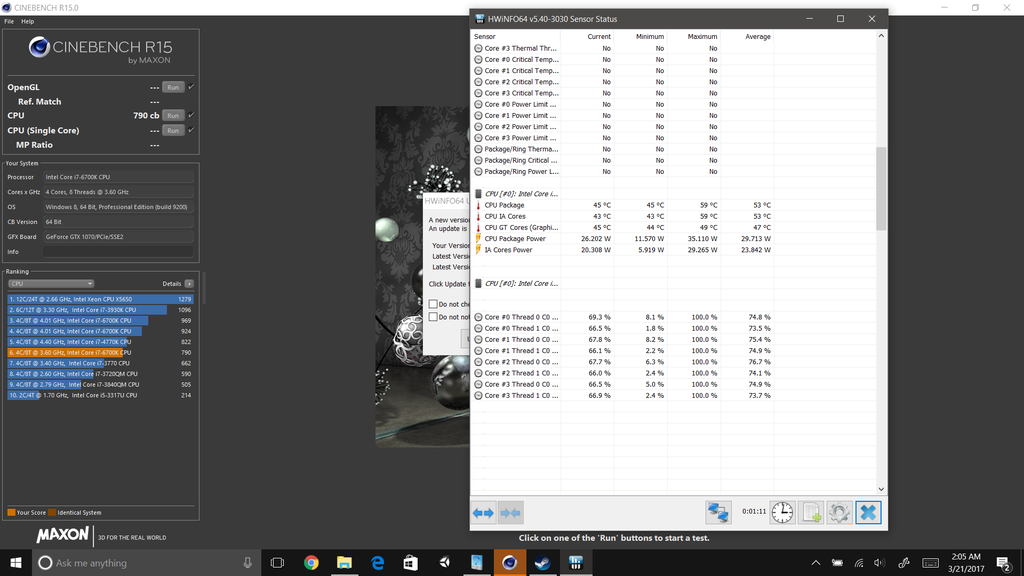Open the Action Center notifications icon
The width and height of the screenshot is (1024, 576).
pos(1004,562)
